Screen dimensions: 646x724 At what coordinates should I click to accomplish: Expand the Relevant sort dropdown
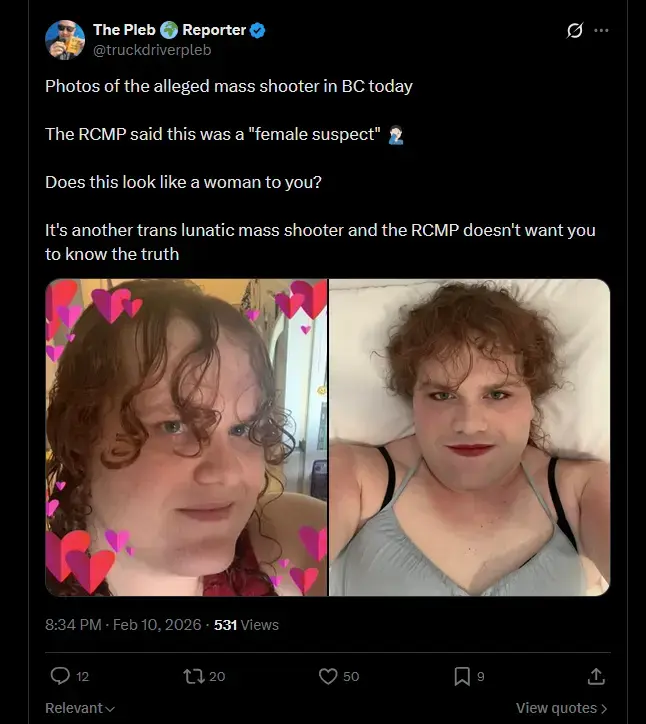click(x=80, y=708)
